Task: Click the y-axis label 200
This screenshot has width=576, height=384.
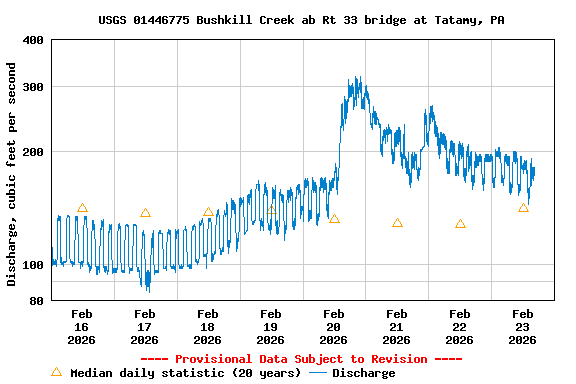Action: click(33, 152)
